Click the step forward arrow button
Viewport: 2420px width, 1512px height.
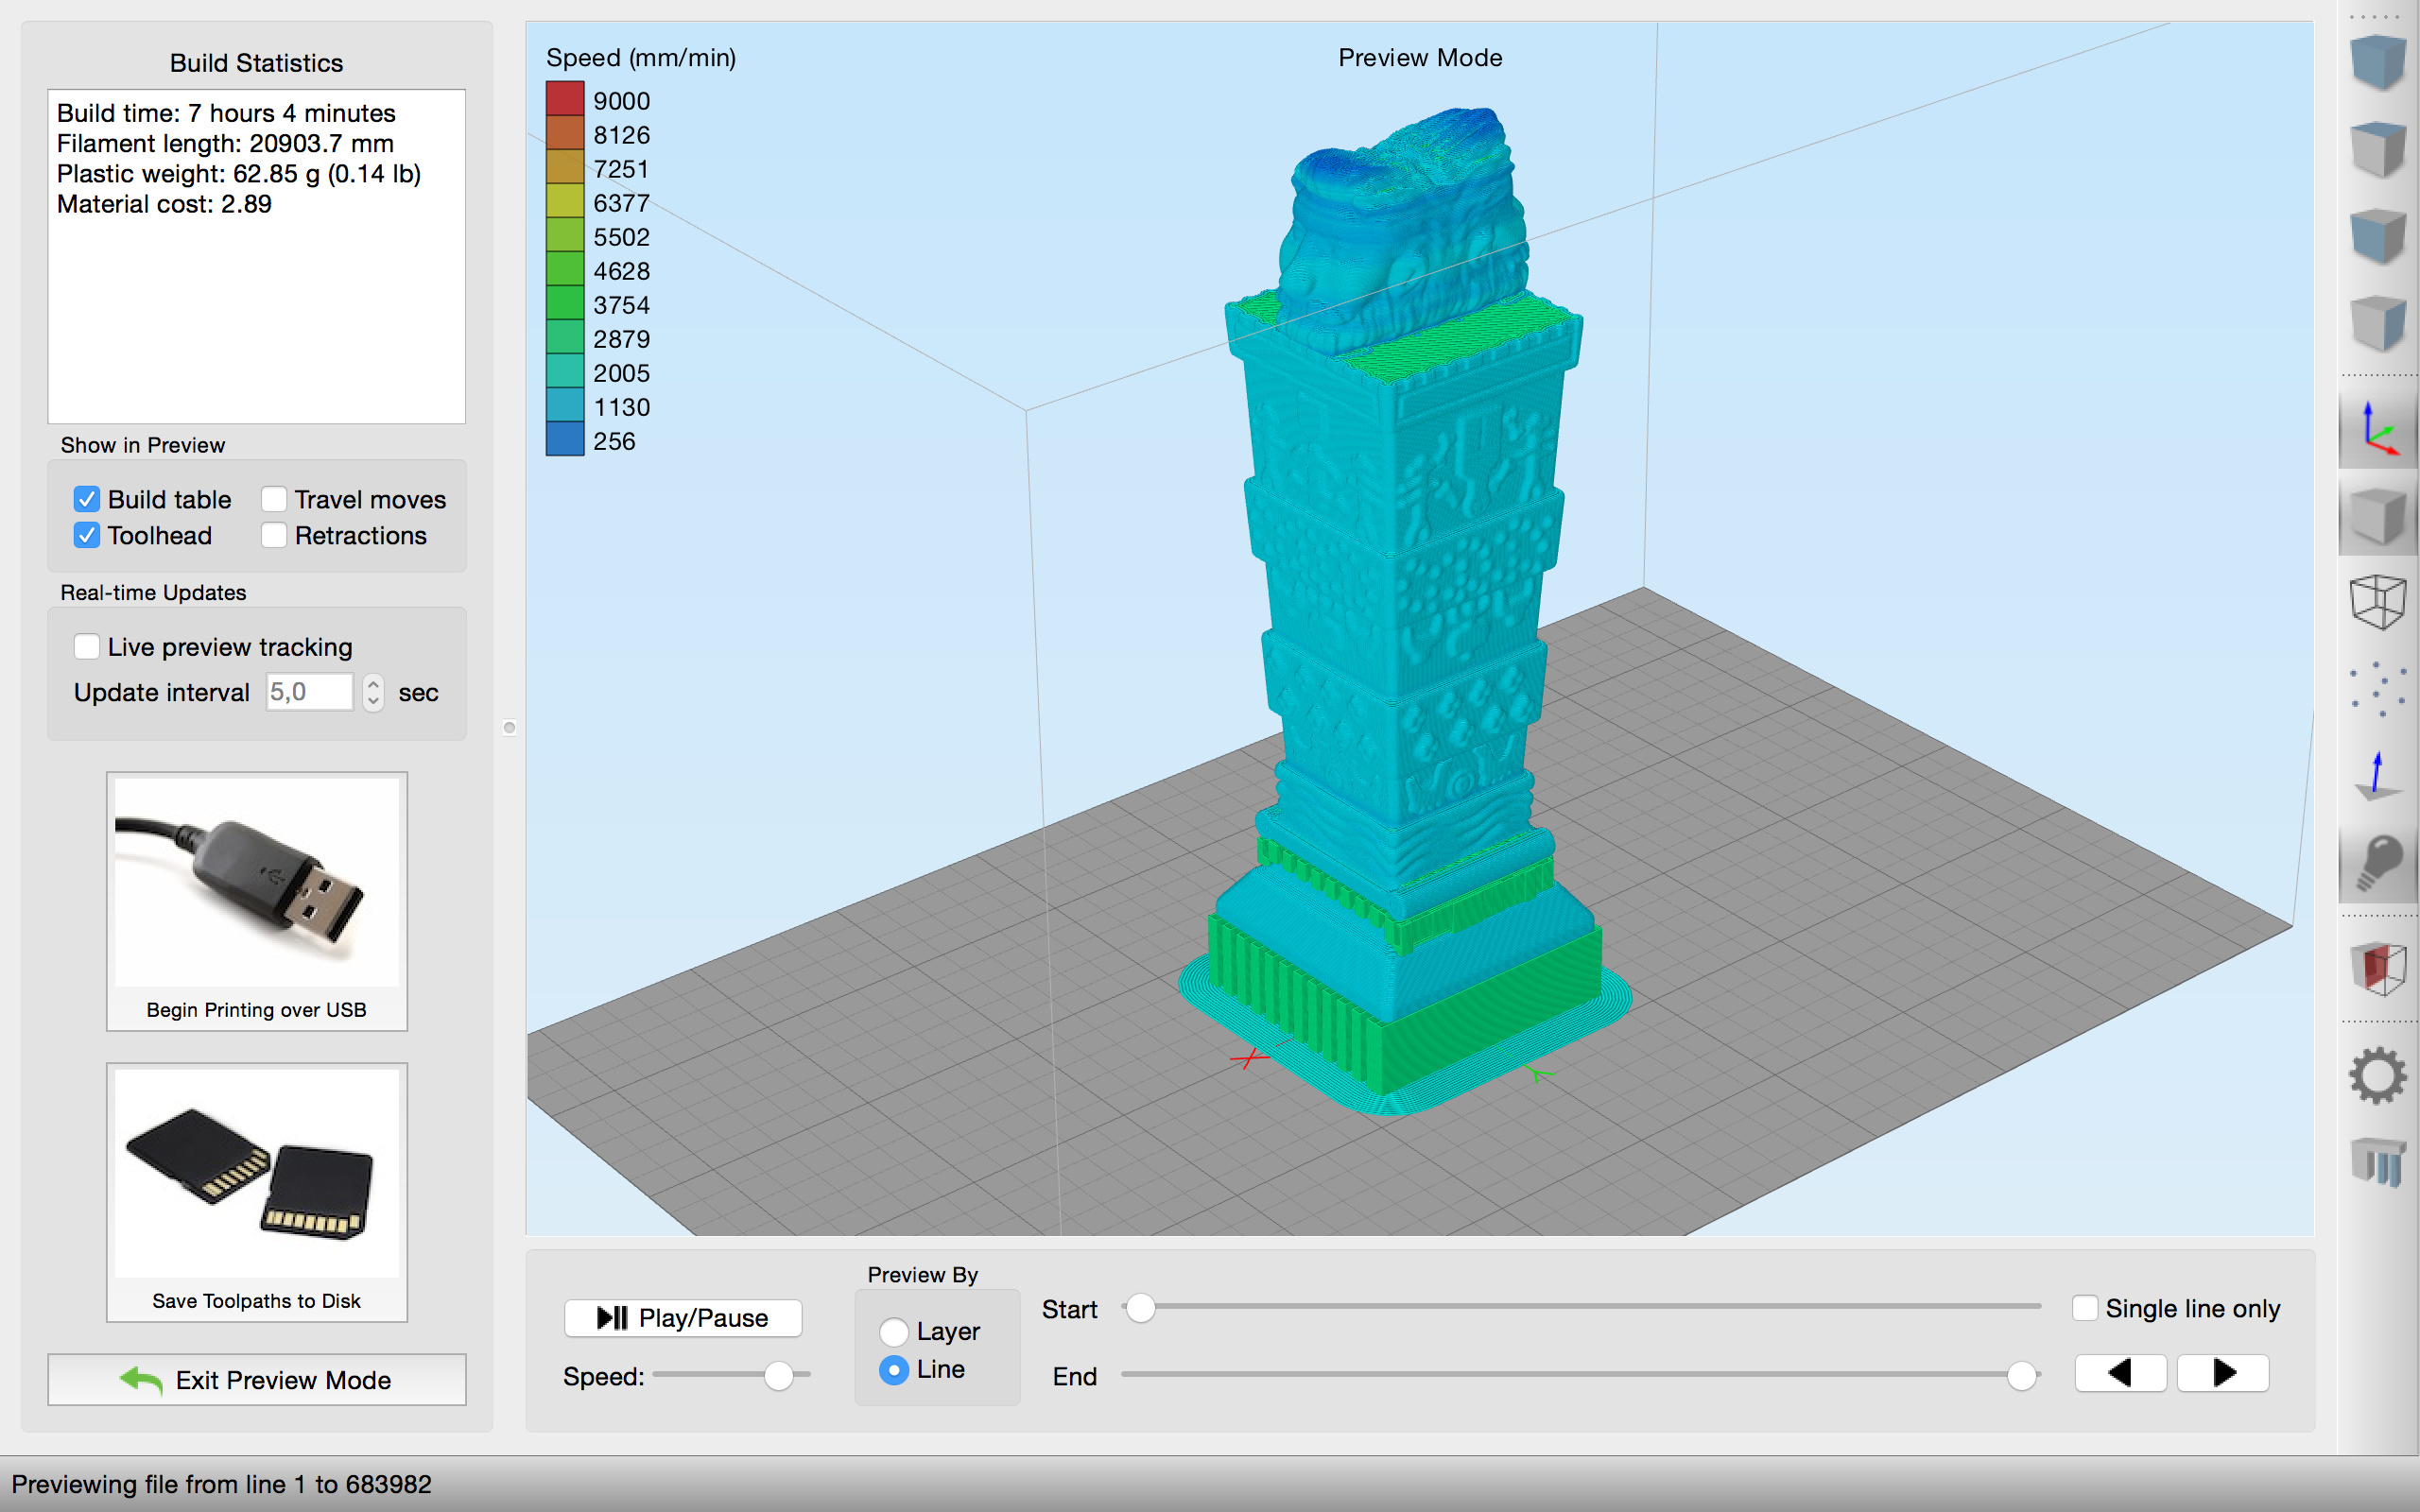click(2223, 1373)
